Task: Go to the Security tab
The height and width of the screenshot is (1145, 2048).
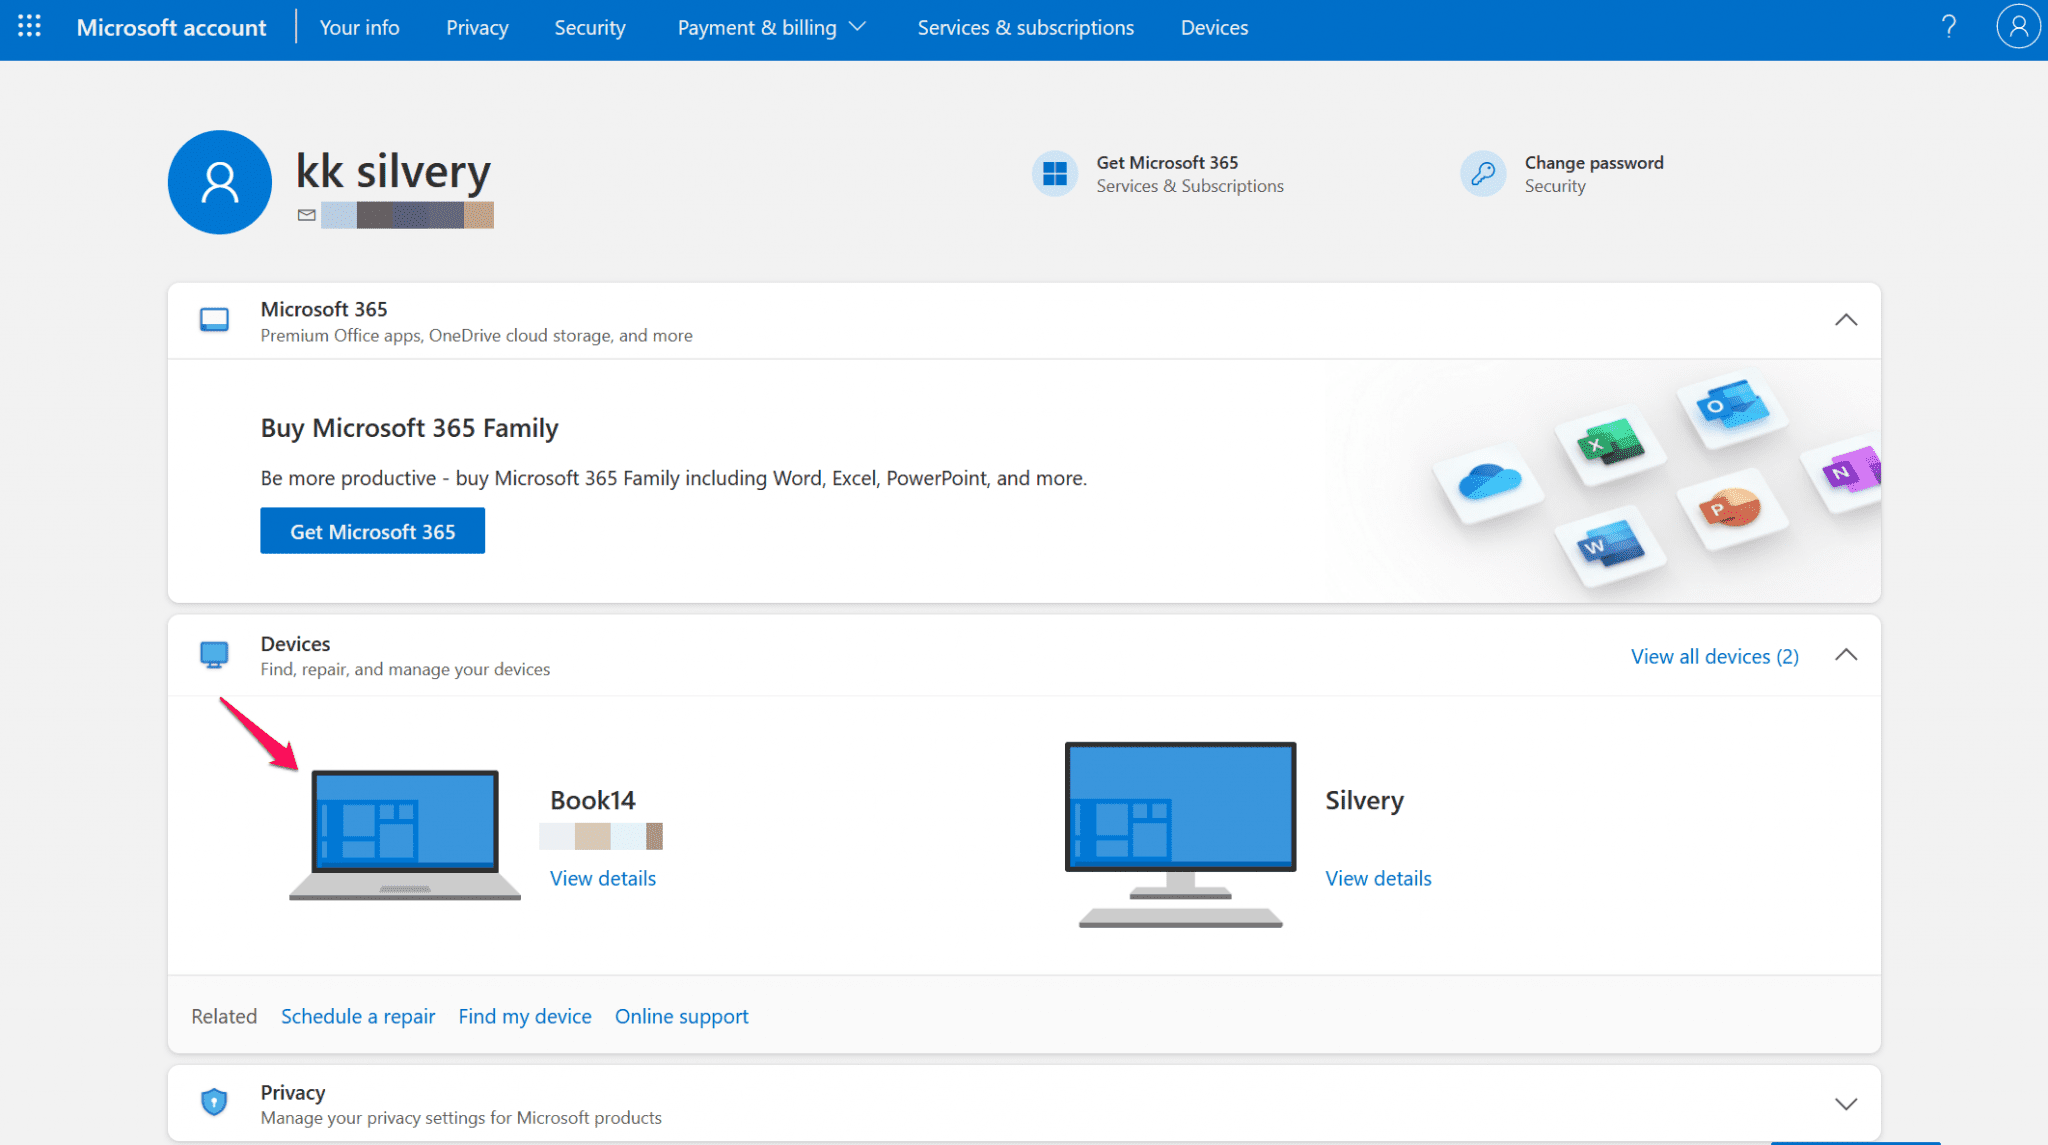Action: tap(589, 27)
